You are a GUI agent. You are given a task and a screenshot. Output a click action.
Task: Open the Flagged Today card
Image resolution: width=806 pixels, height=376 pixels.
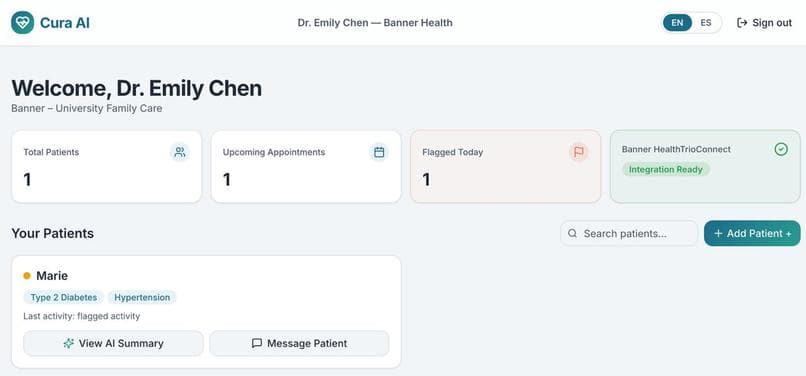pyautogui.click(x=505, y=167)
